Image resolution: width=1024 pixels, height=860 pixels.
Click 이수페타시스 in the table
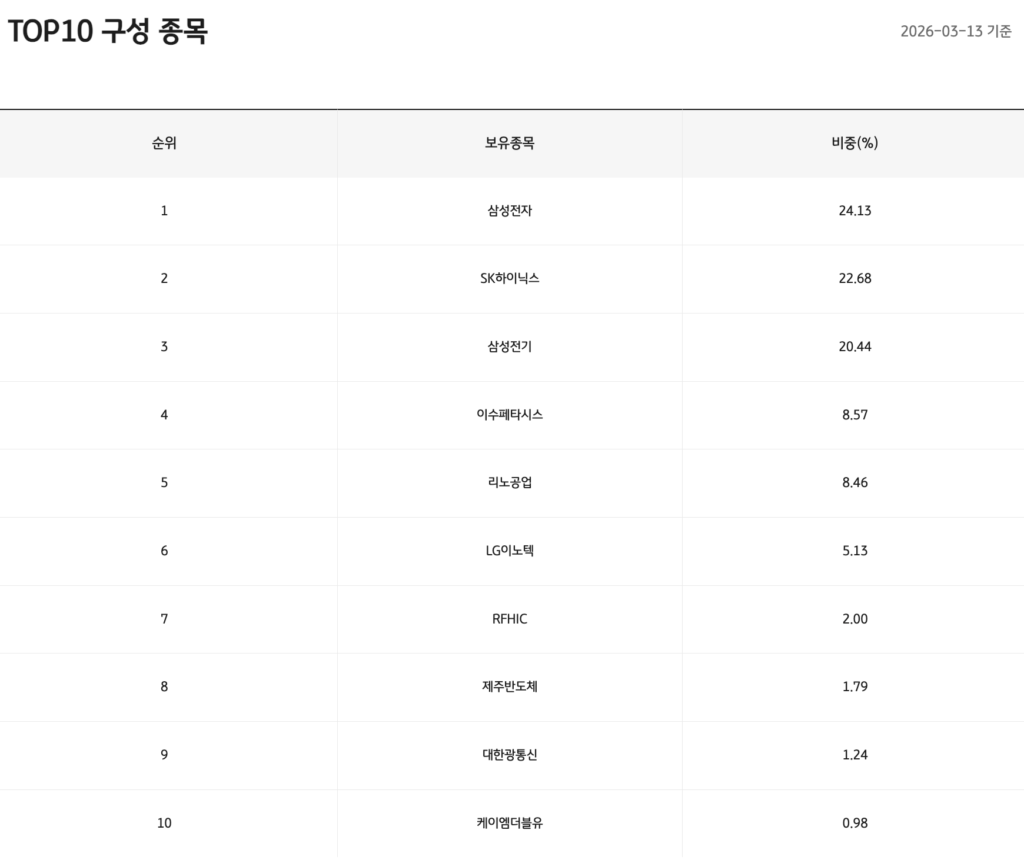click(509, 415)
